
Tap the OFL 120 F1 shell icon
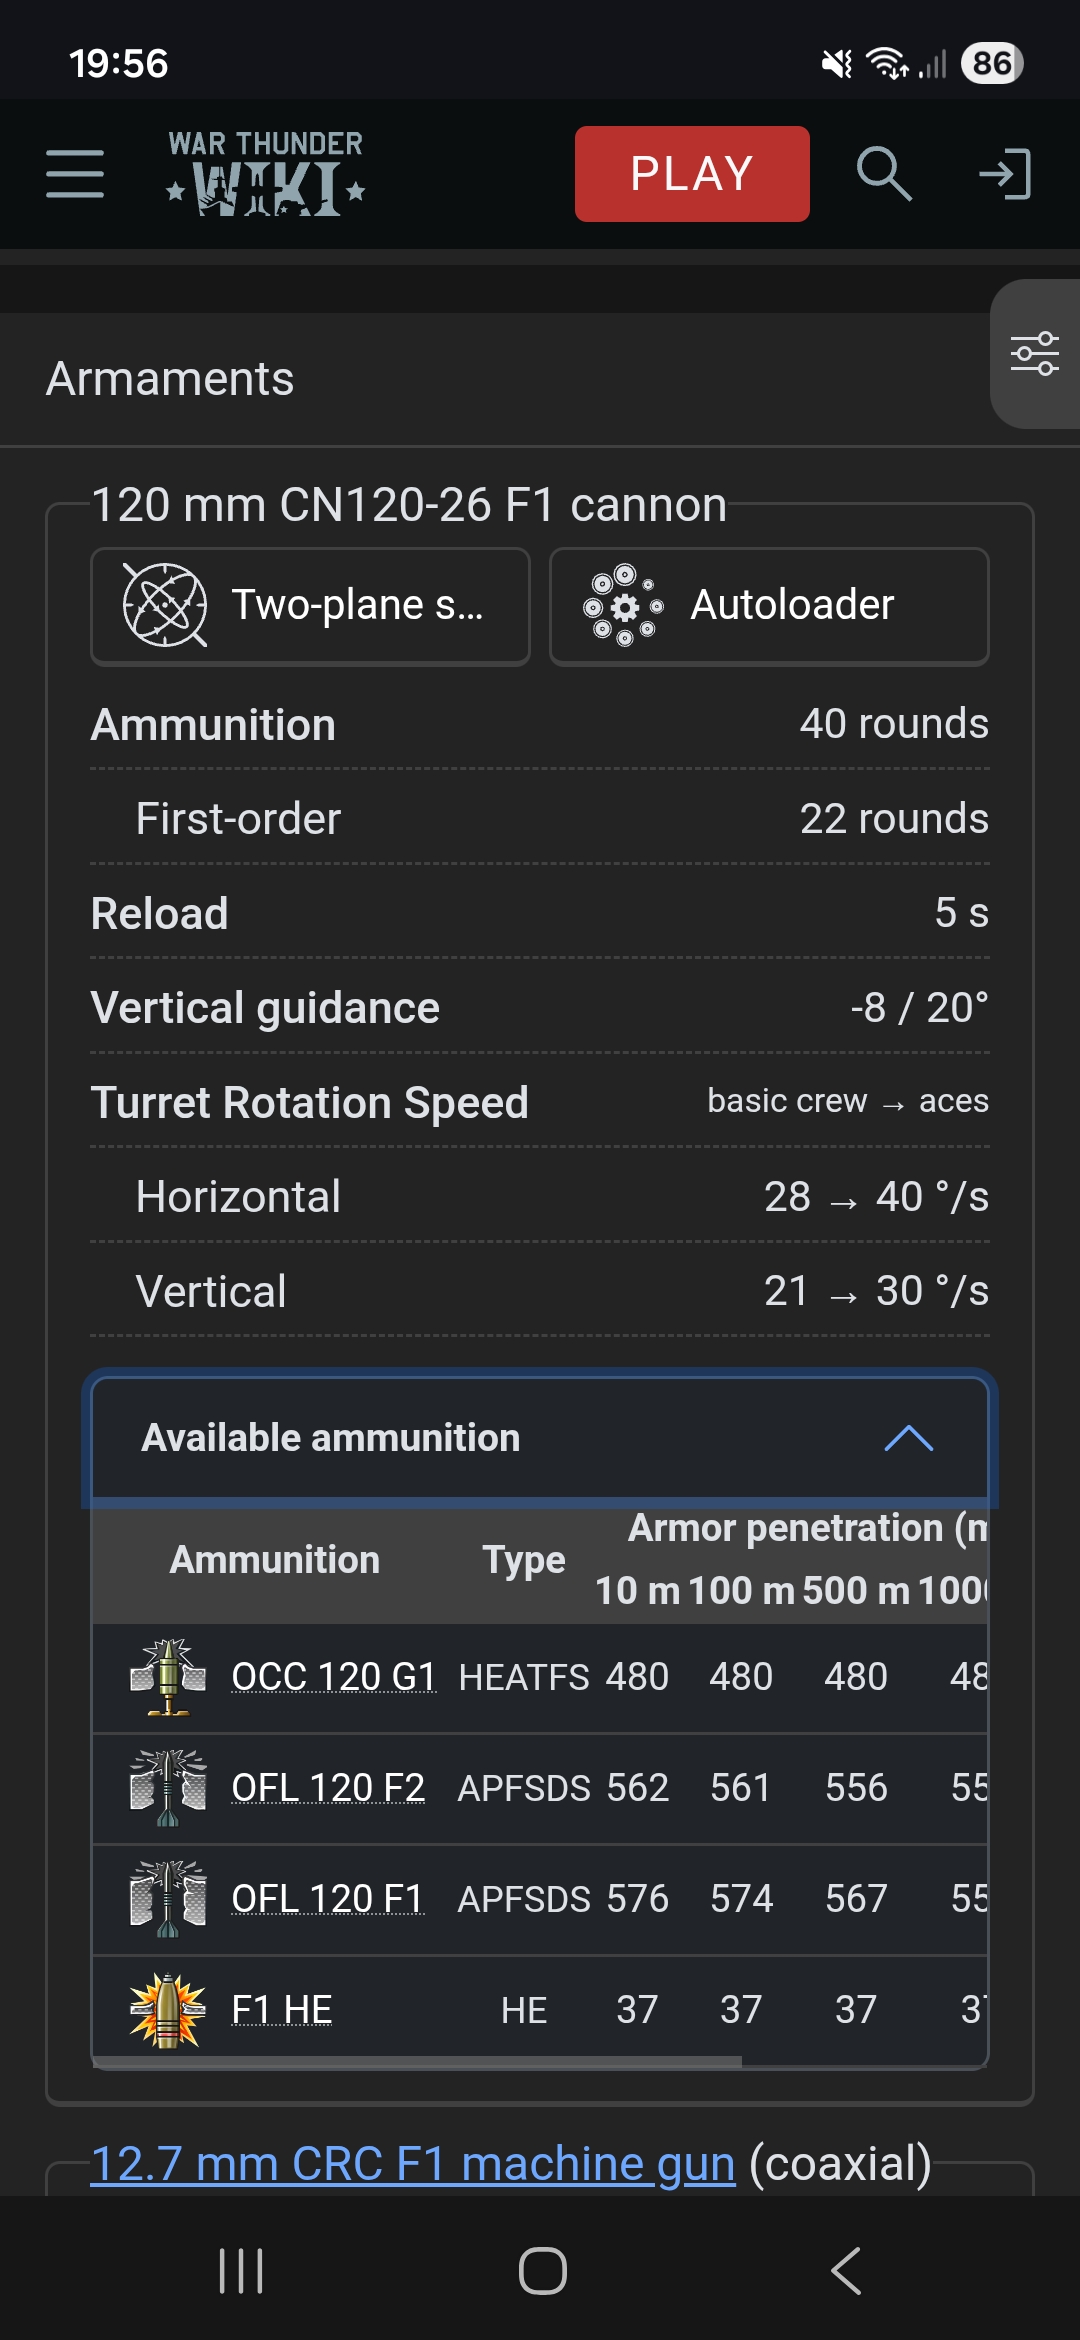pos(168,1899)
